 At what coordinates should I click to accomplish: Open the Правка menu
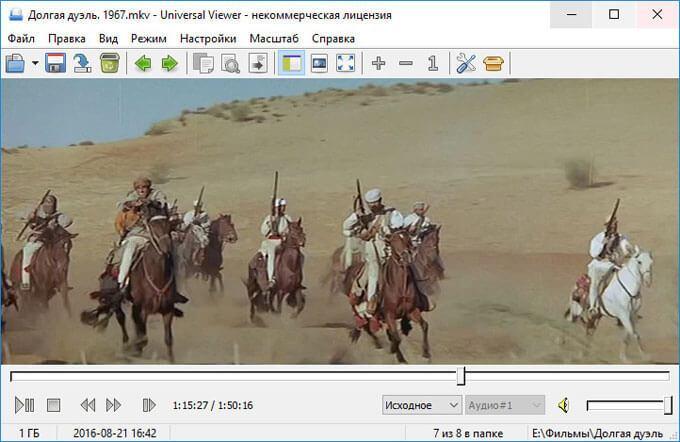click(67, 39)
